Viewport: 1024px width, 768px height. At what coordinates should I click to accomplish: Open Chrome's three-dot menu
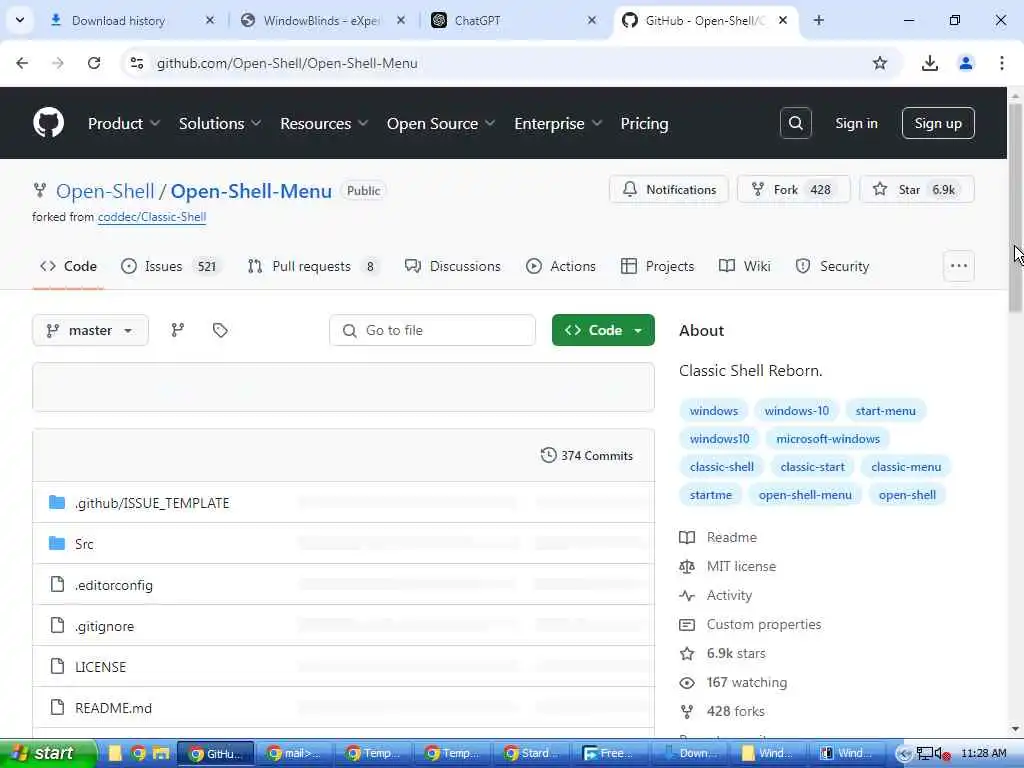[x=1001, y=63]
